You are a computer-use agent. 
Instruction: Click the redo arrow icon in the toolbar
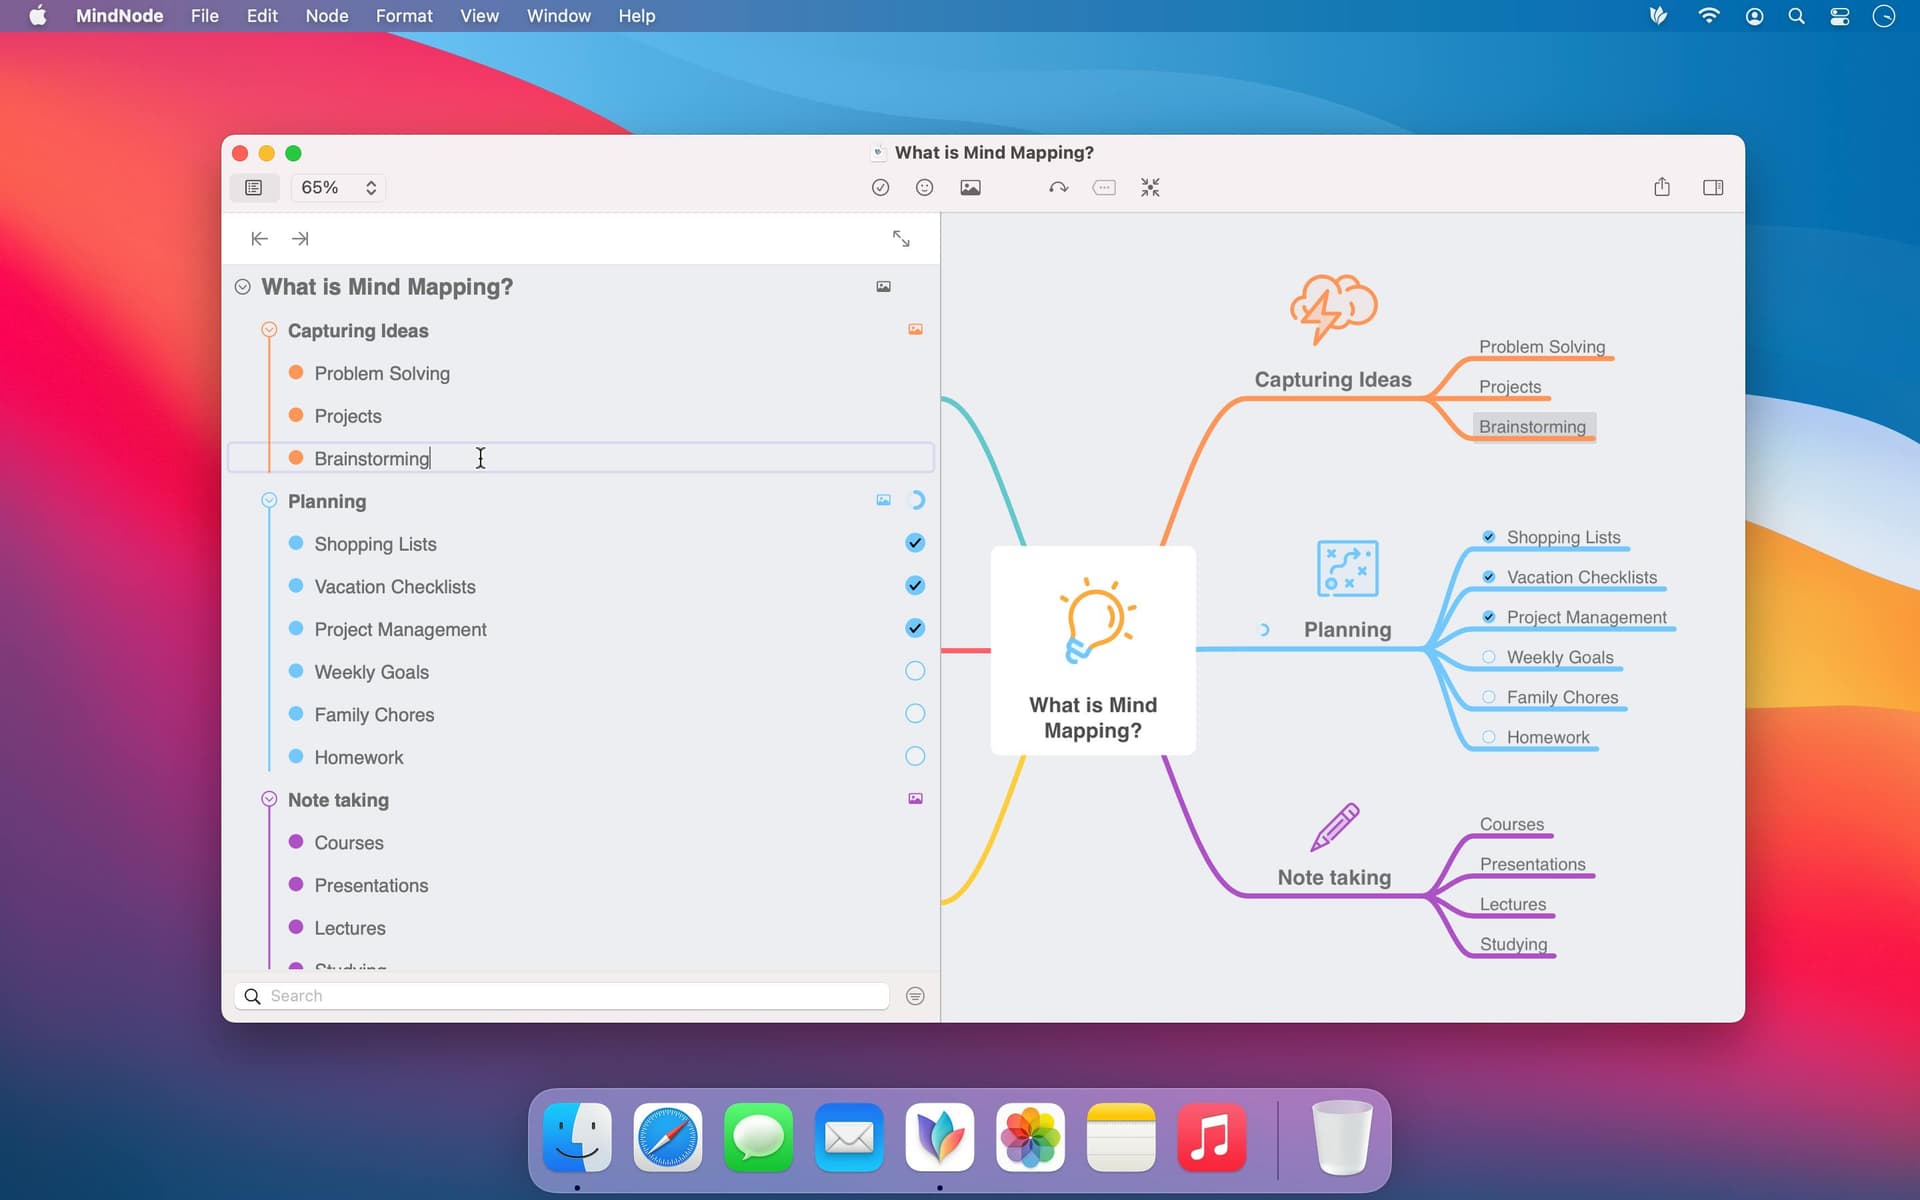[1058, 187]
